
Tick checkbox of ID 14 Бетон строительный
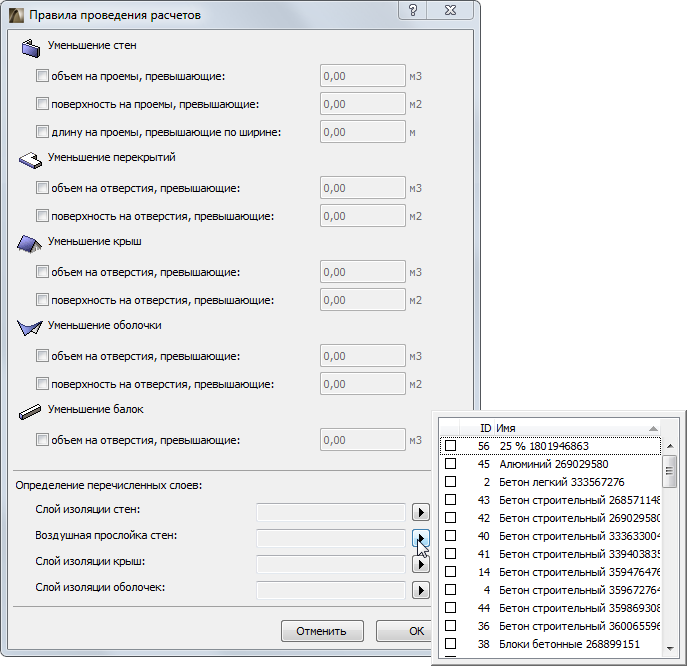pyautogui.click(x=450, y=571)
